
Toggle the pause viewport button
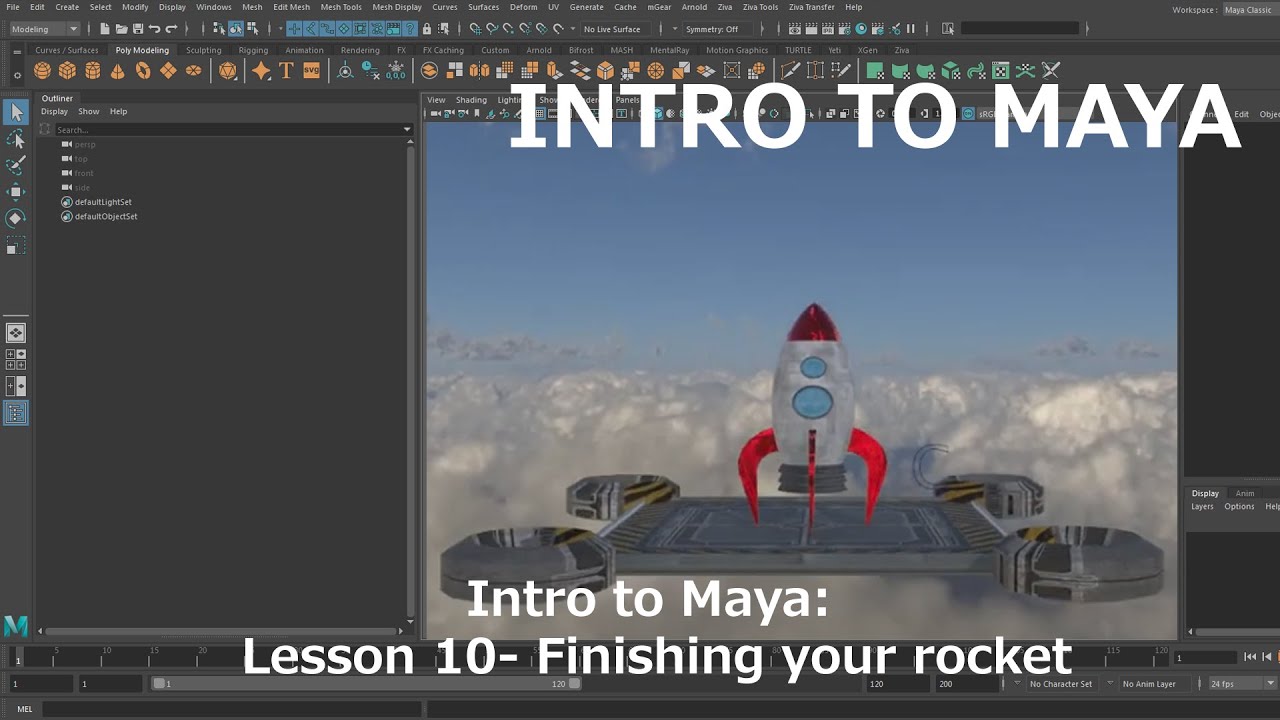tap(911, 29)
